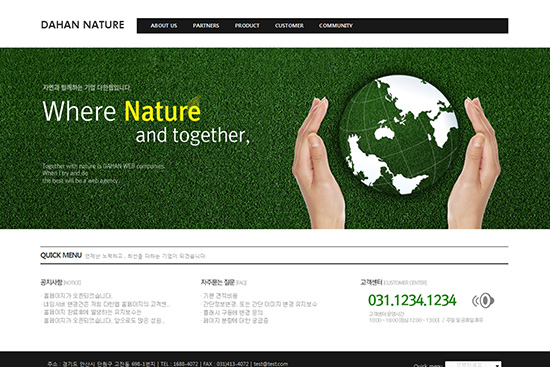This screenshot has height=367, width=550.
Task: Click the DAHAN NATURE logo
Action: [82, 25]
